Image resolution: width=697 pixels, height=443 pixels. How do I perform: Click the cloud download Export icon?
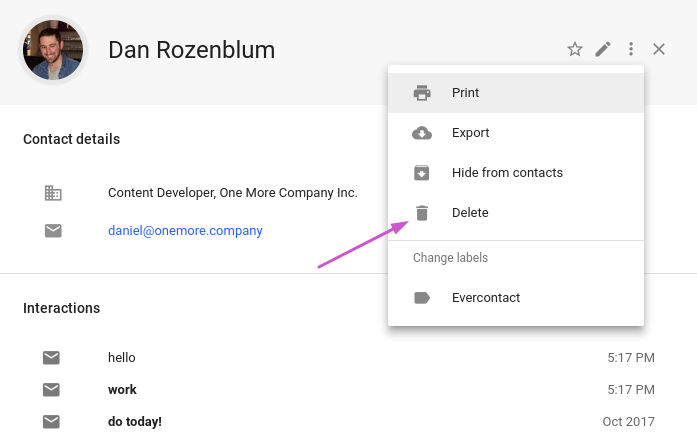coord(422,133)
